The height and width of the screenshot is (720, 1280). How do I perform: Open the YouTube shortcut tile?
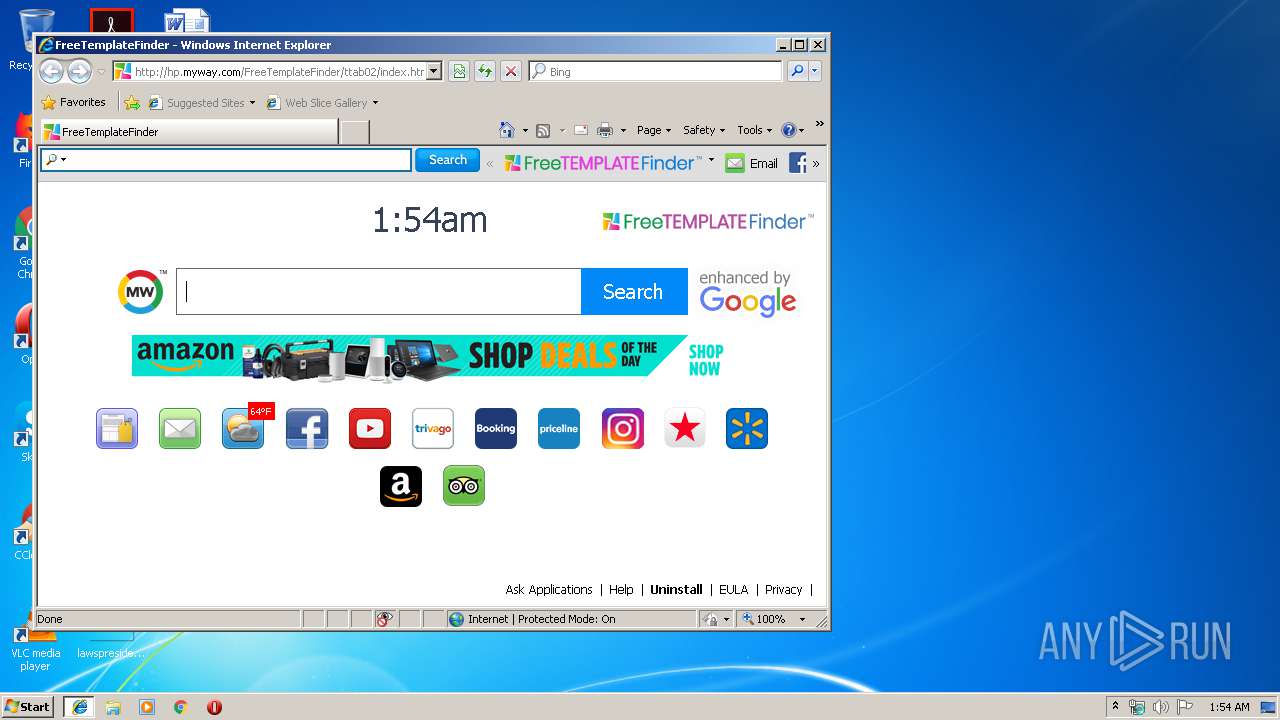pyautogui.click(x=370, y=429)
